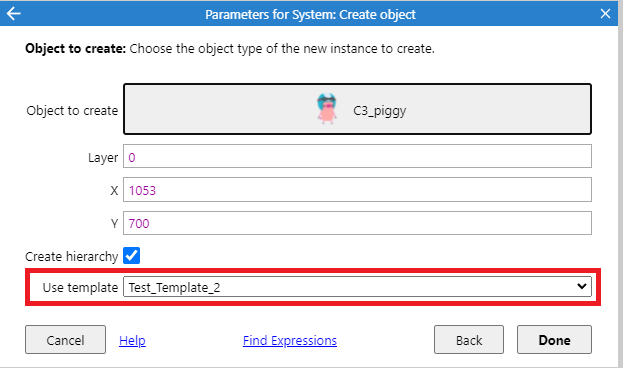Click the Use template label

(x=80, y=287)
